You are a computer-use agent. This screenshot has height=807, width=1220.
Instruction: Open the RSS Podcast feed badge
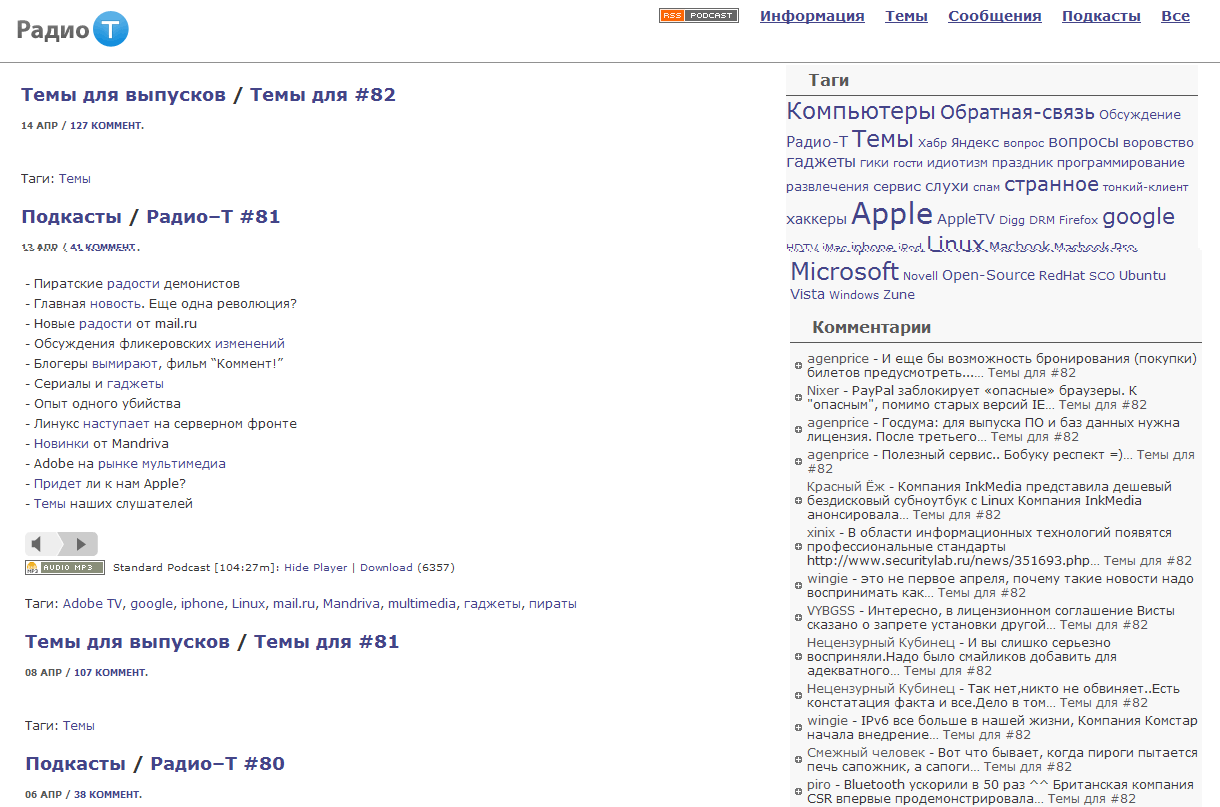click(x=698, y=15)
